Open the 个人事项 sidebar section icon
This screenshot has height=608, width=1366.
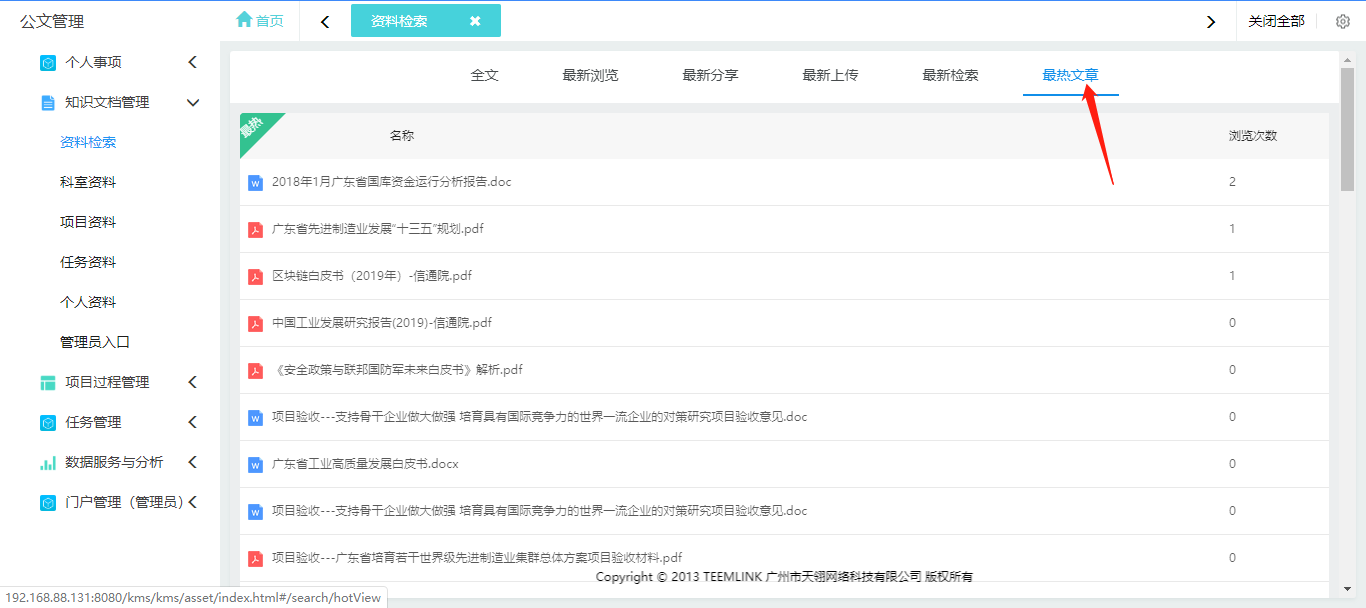point(46,62)
